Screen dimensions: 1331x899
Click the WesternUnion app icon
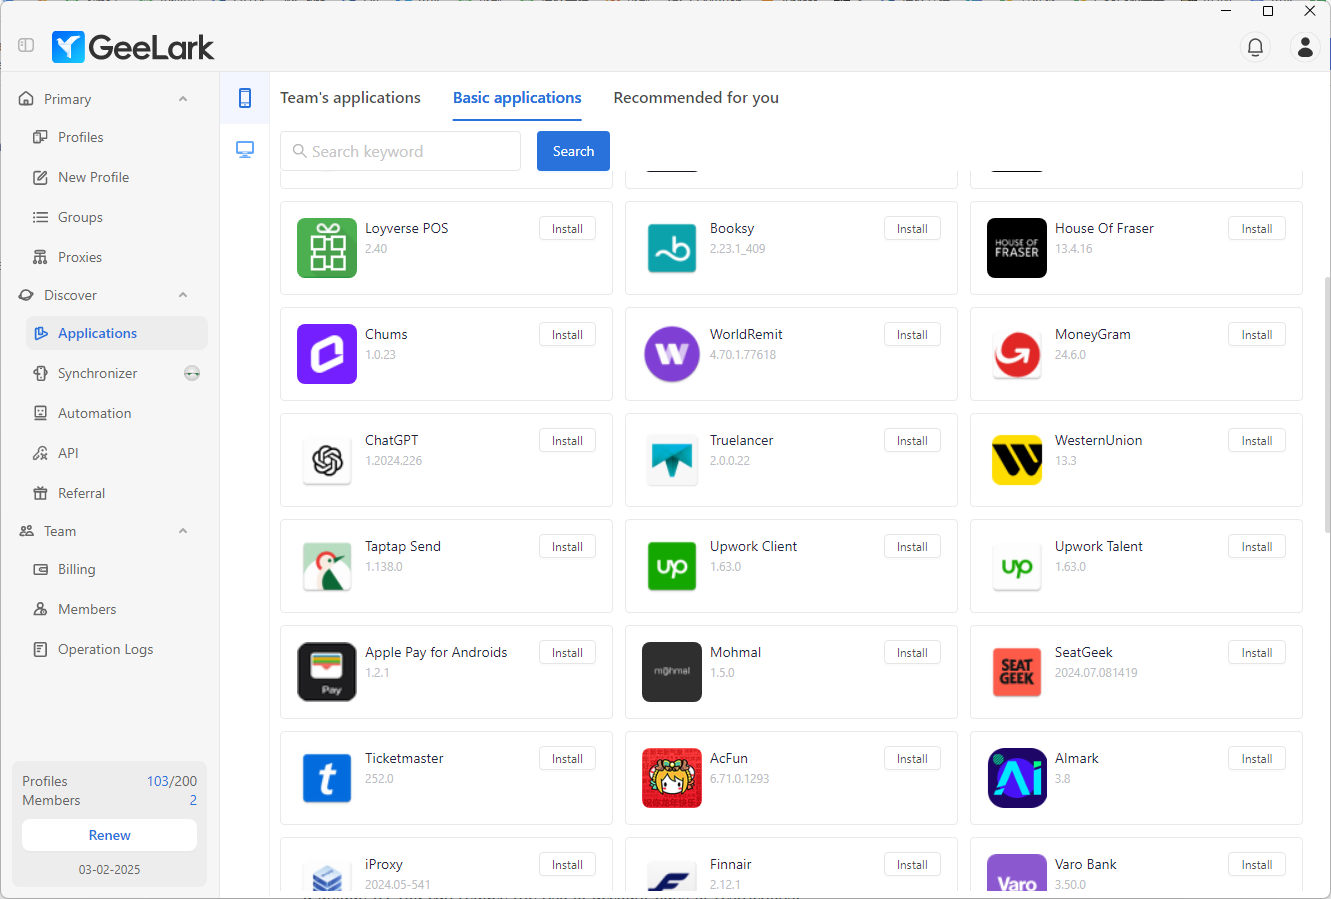pyautogui.click(x=1017, y=460)
